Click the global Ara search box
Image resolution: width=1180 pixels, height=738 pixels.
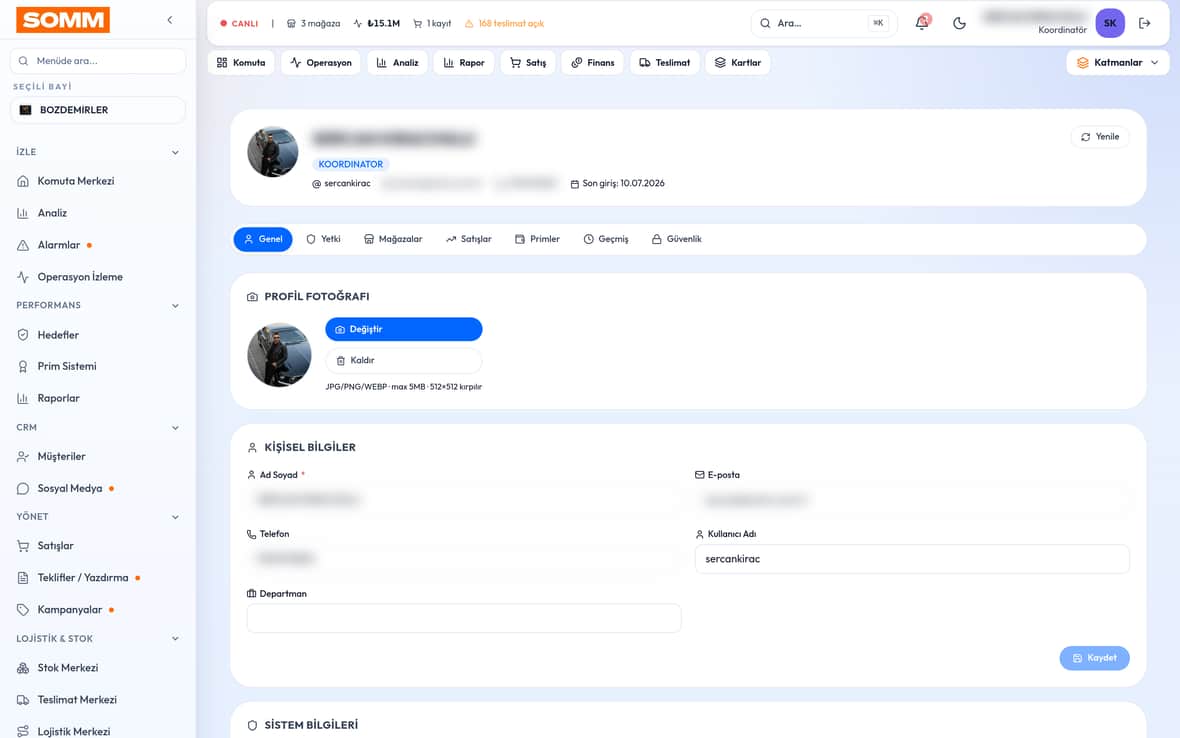(x=824, y=23)
